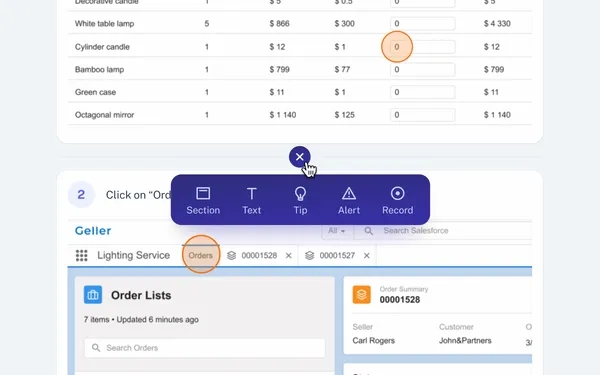The height and width of the screenshot is (375, 600).
Task: Start Record from the popup toolbar
Action: (398, 201)
